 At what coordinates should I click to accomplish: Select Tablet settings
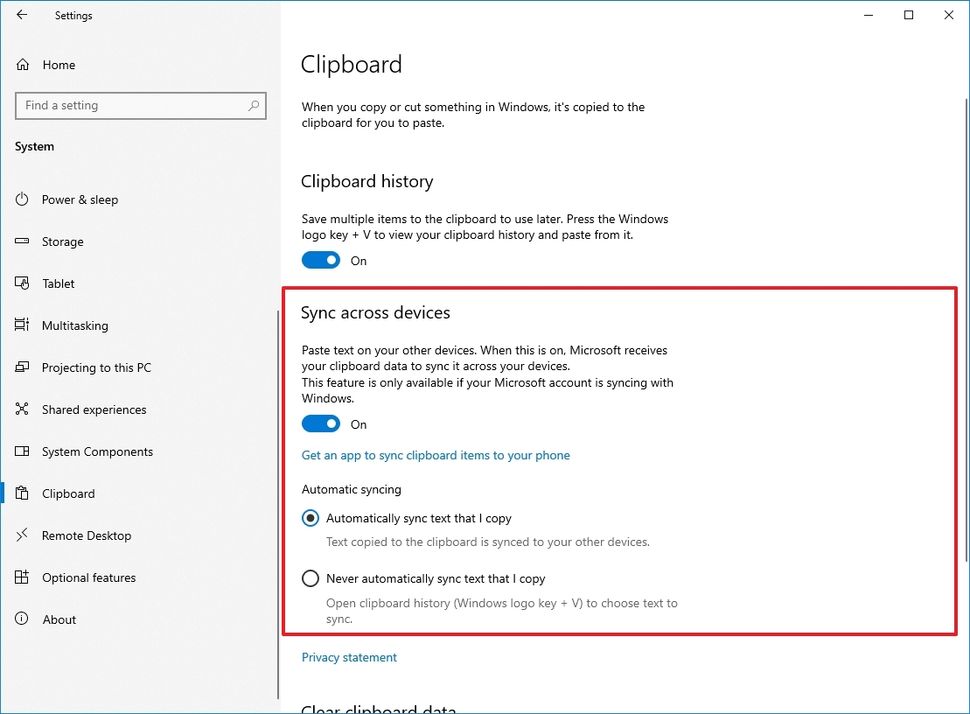click(58, 283)
